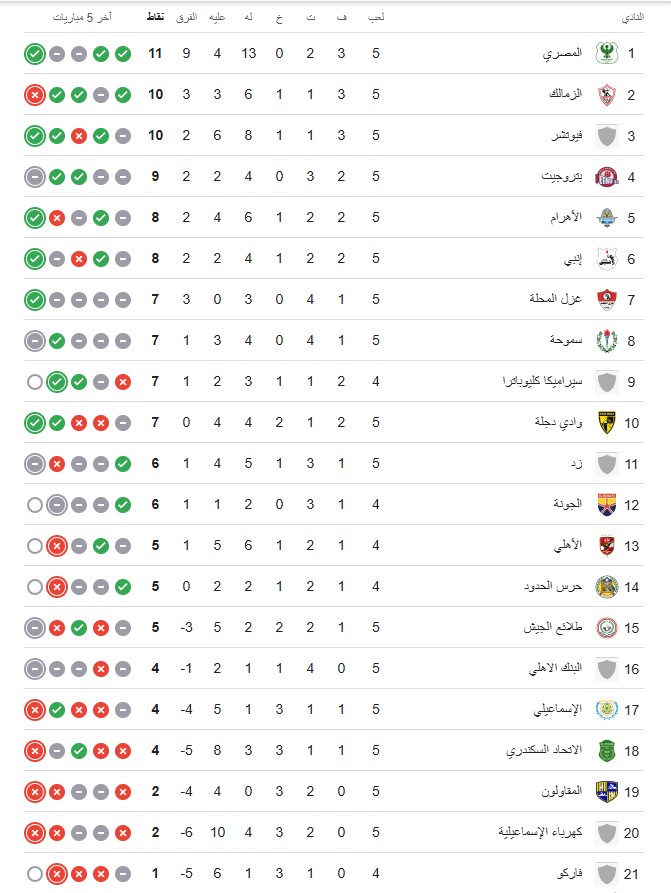Screen dimensions: 671x893
Task: Click the Wadi Degla yellow crest
Action: click(607, 423)
